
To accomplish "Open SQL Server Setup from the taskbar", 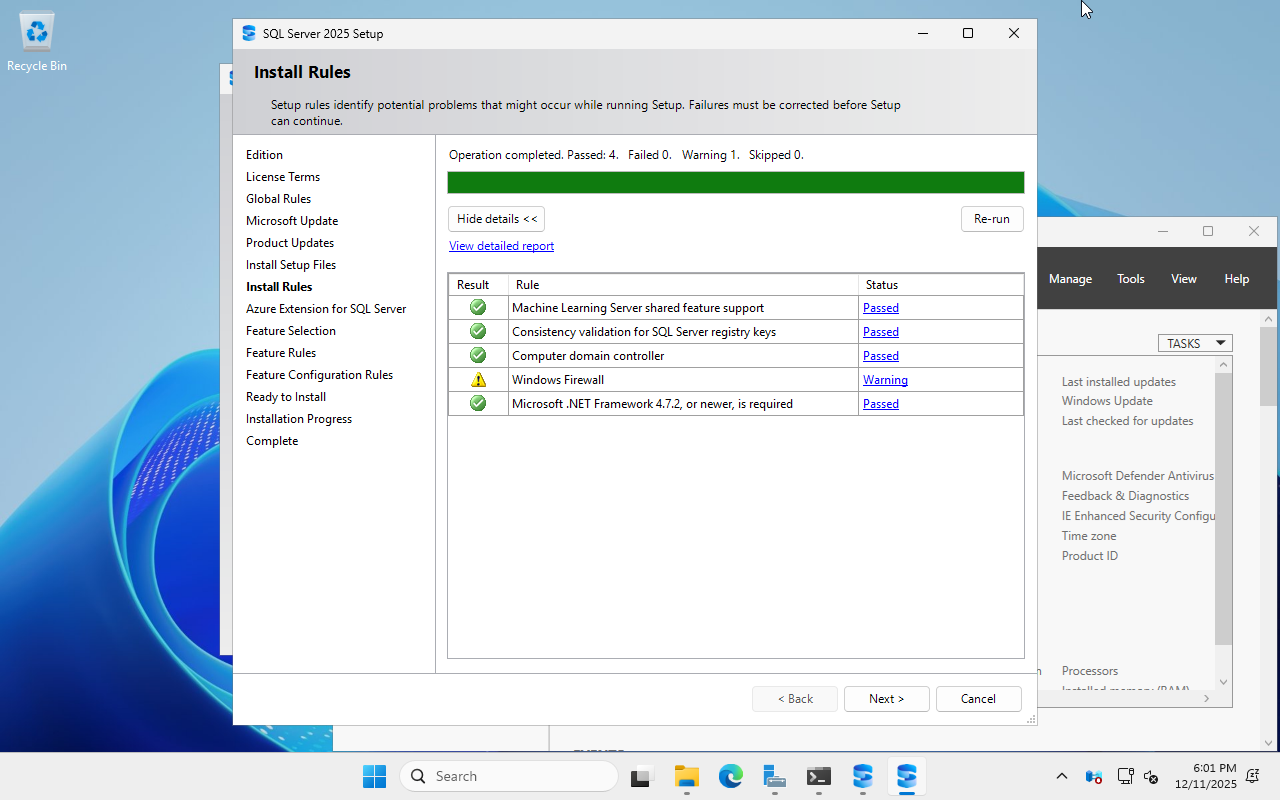I will click(906, 776).
